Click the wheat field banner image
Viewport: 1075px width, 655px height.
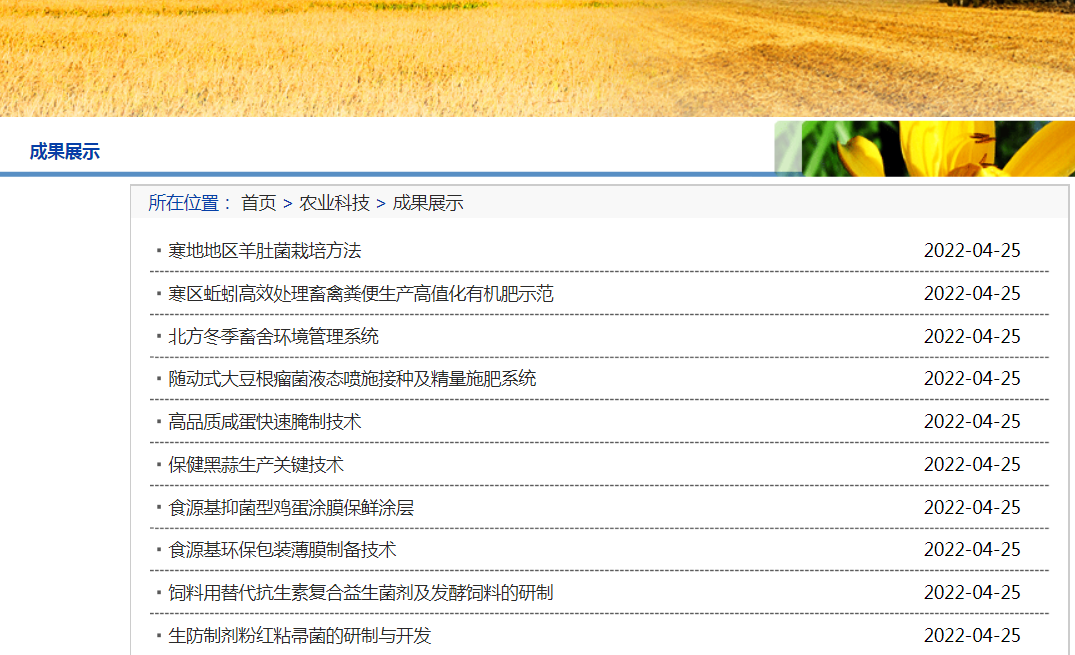pyautogui.click(x=538, y=58)
